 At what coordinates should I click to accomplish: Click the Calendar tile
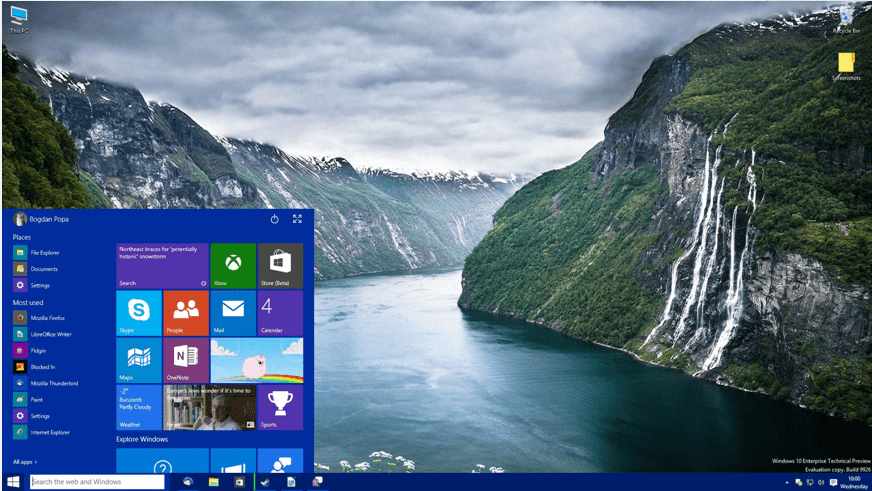point(280,313)
